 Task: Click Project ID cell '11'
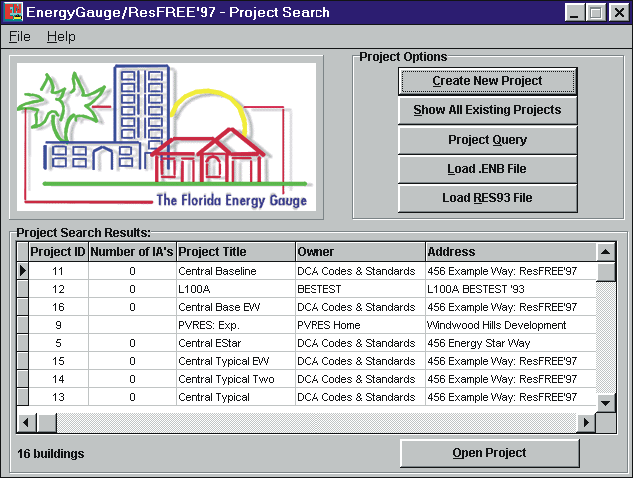click(x=58, y=271)
